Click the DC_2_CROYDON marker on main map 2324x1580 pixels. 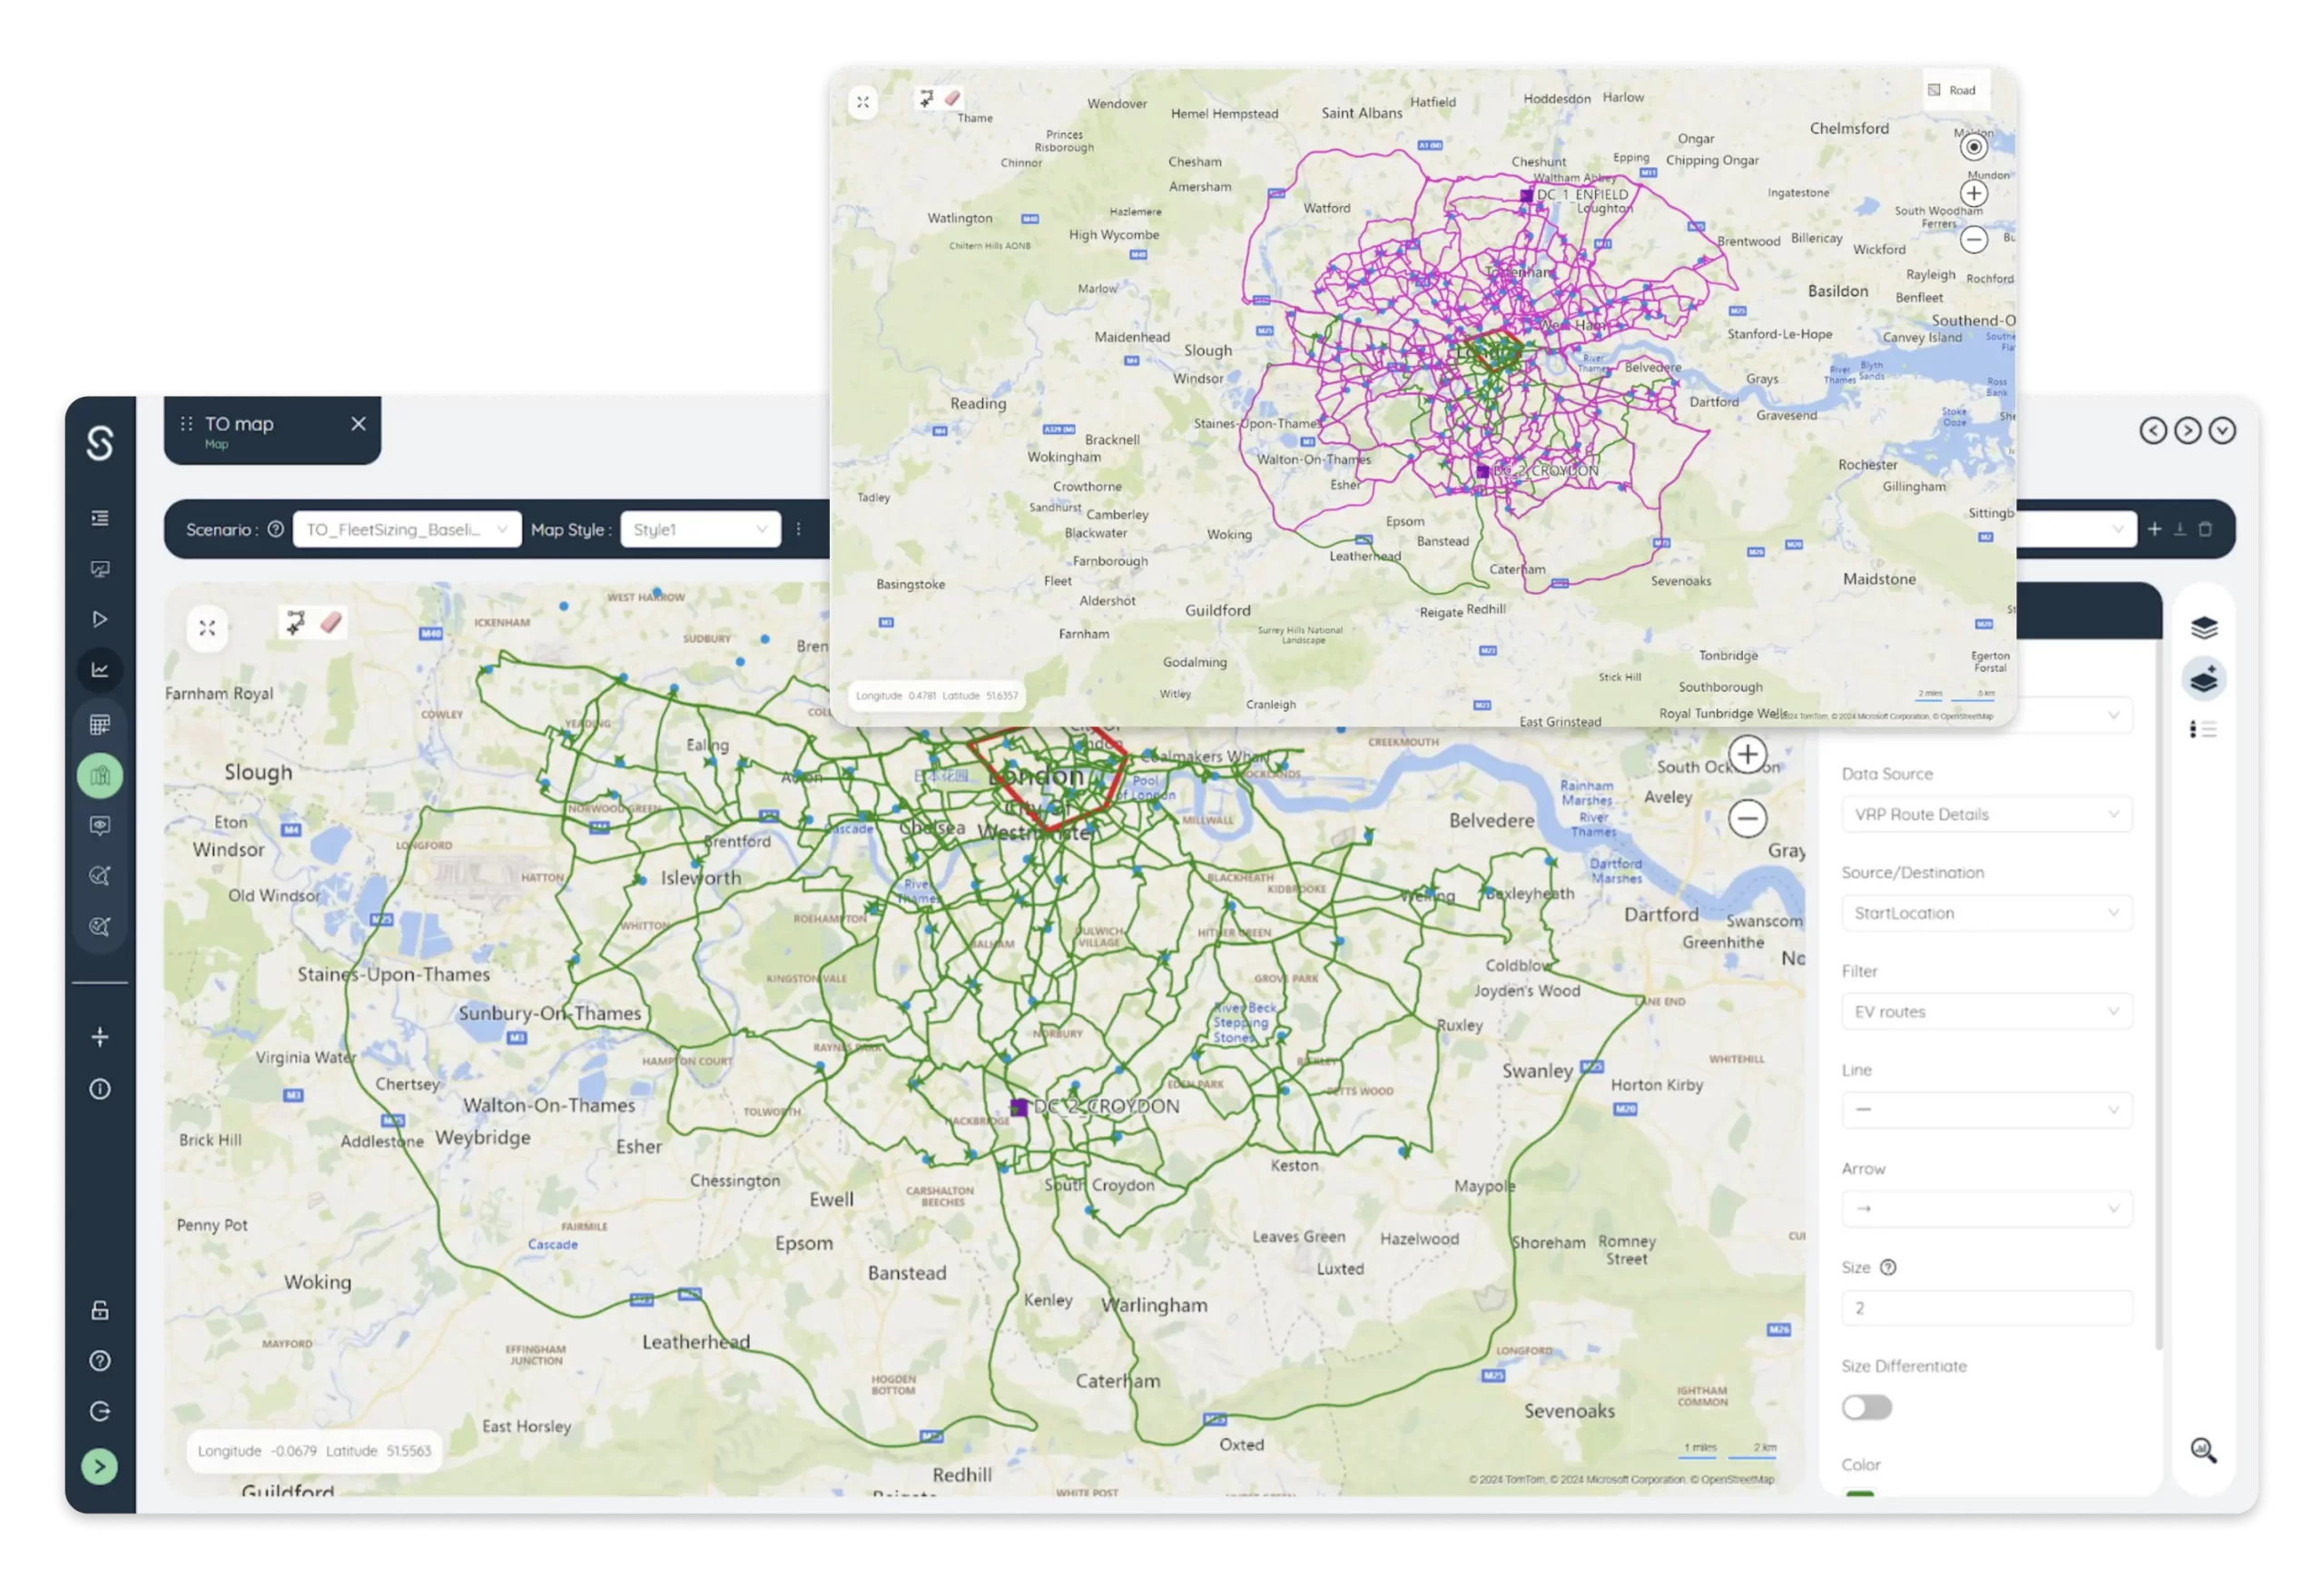pyautogui.click(x=1018, y=1107)
